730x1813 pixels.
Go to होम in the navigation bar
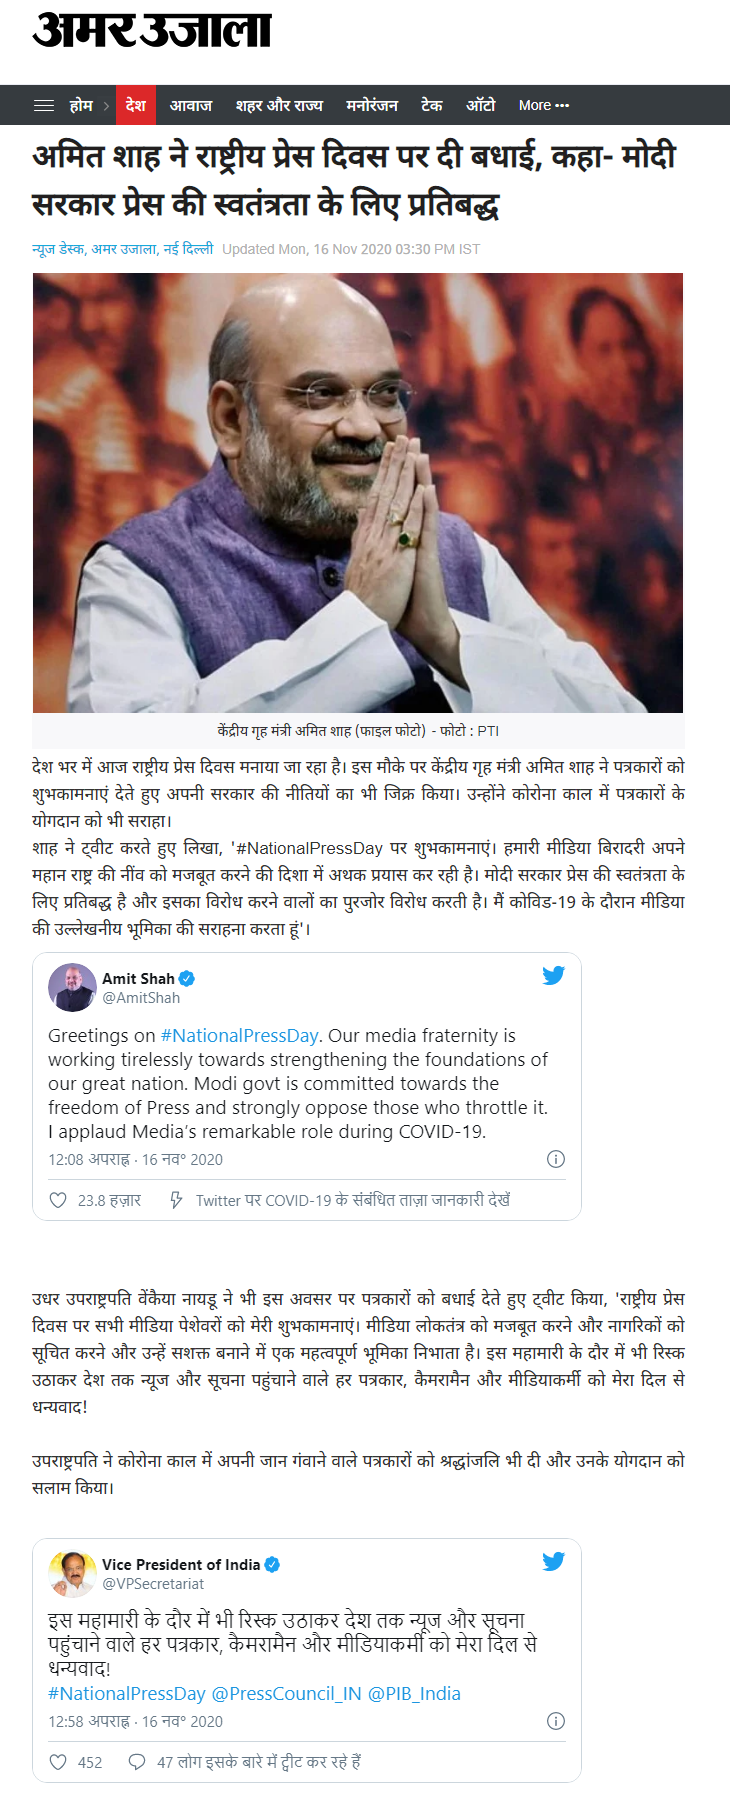tap(81, 105)
